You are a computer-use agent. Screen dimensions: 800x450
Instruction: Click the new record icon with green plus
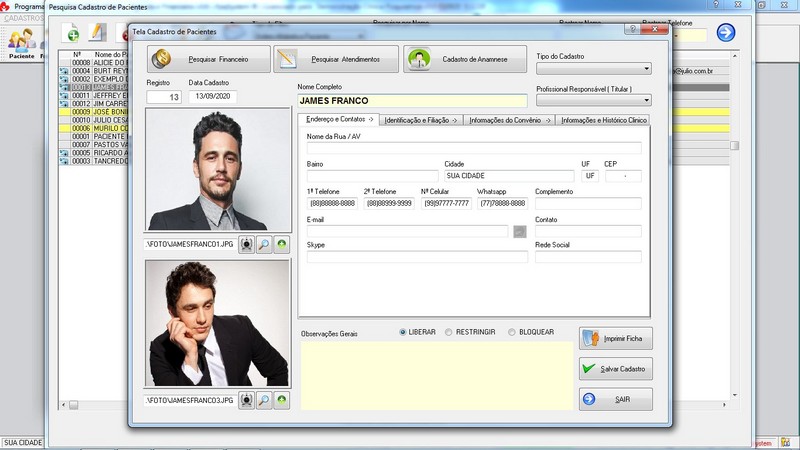tap(72, 35)
